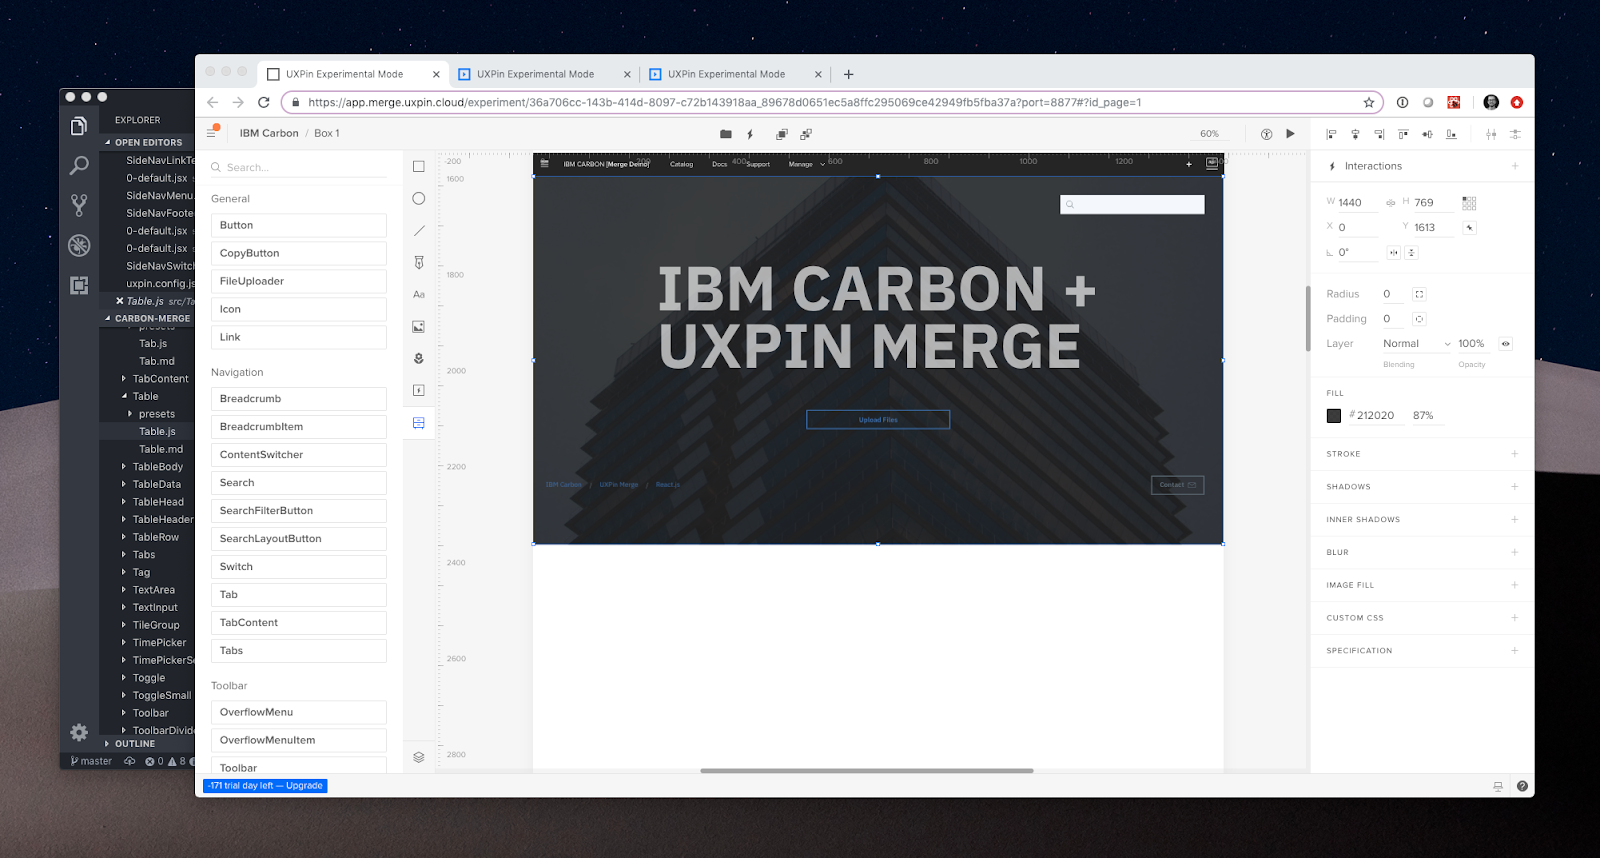
Task: Click the component Search field
Action: [298, 168]
